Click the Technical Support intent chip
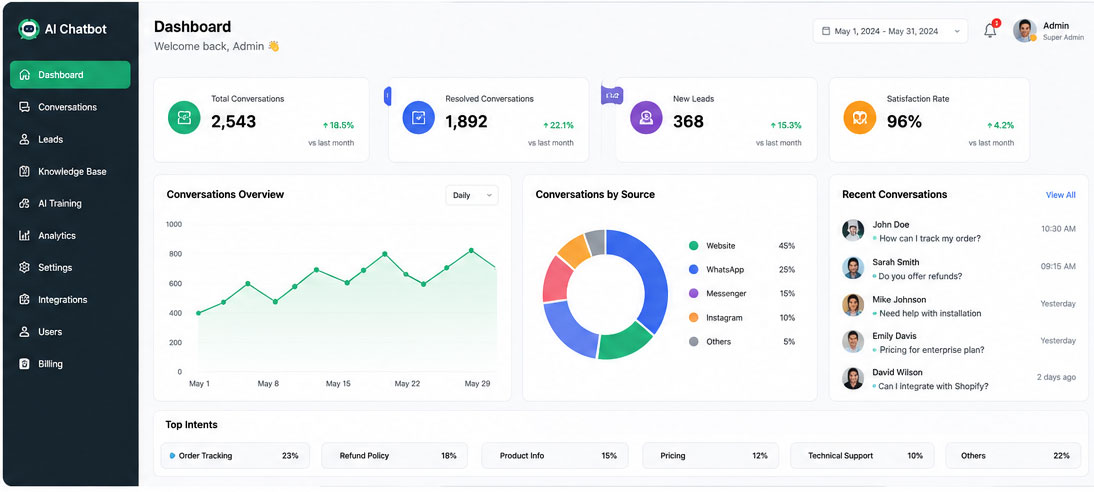Viewport: 1094px width, 492px height. (862, 456)
